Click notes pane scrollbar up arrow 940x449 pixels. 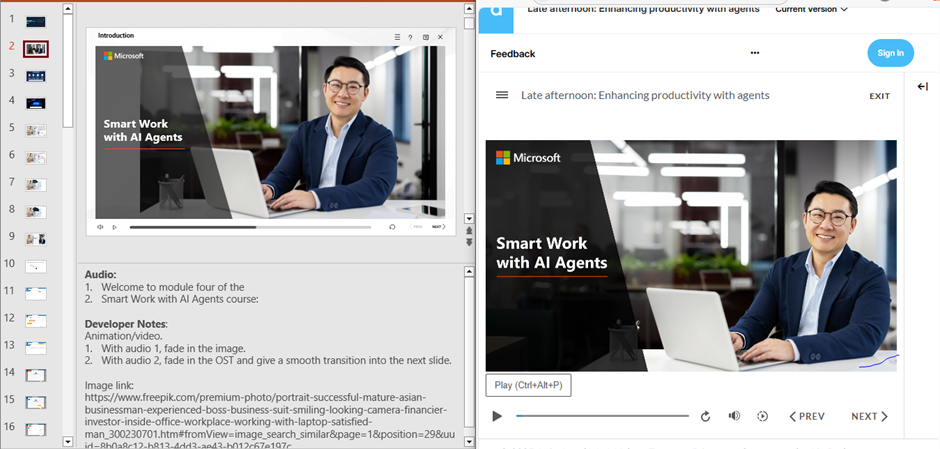tap(469, 272)
